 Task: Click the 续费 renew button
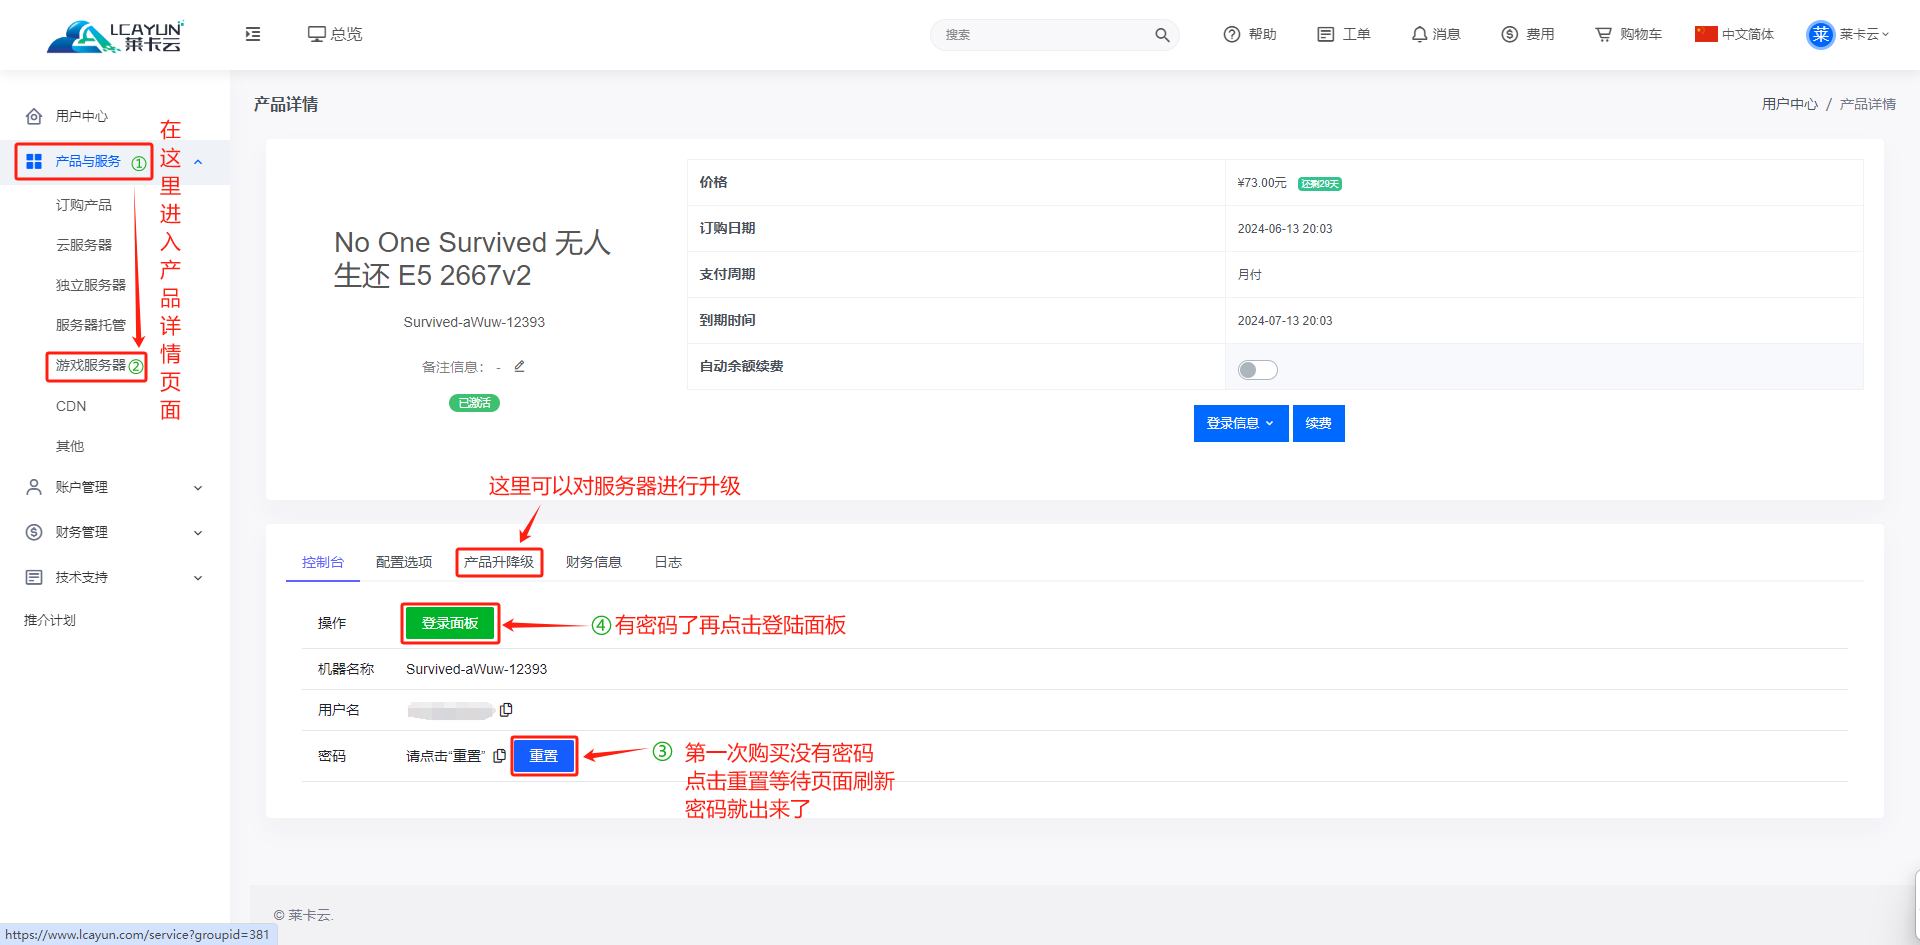1318,423
